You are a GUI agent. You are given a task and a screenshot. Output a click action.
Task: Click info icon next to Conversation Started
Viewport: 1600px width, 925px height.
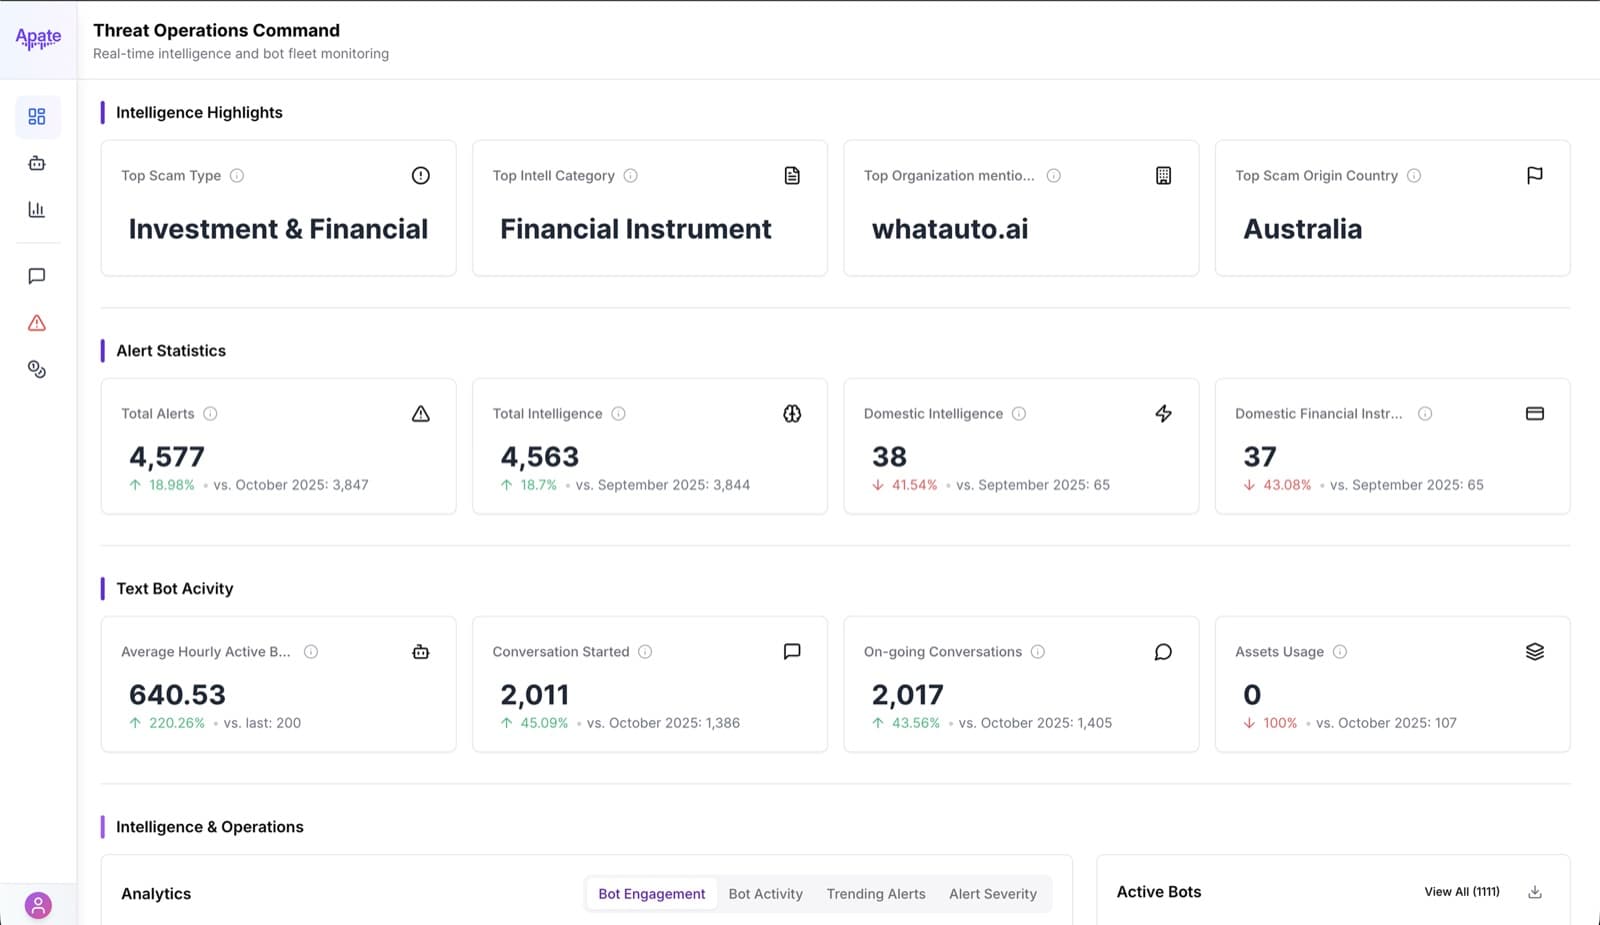tap(645, 652)
